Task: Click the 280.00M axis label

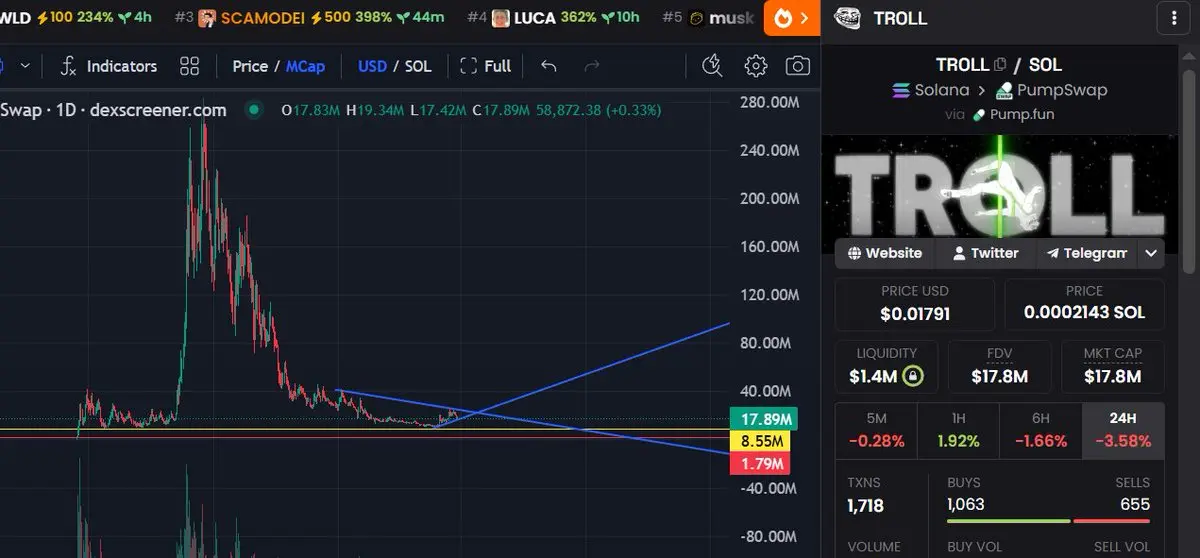Action: click(x=769, y=102)
